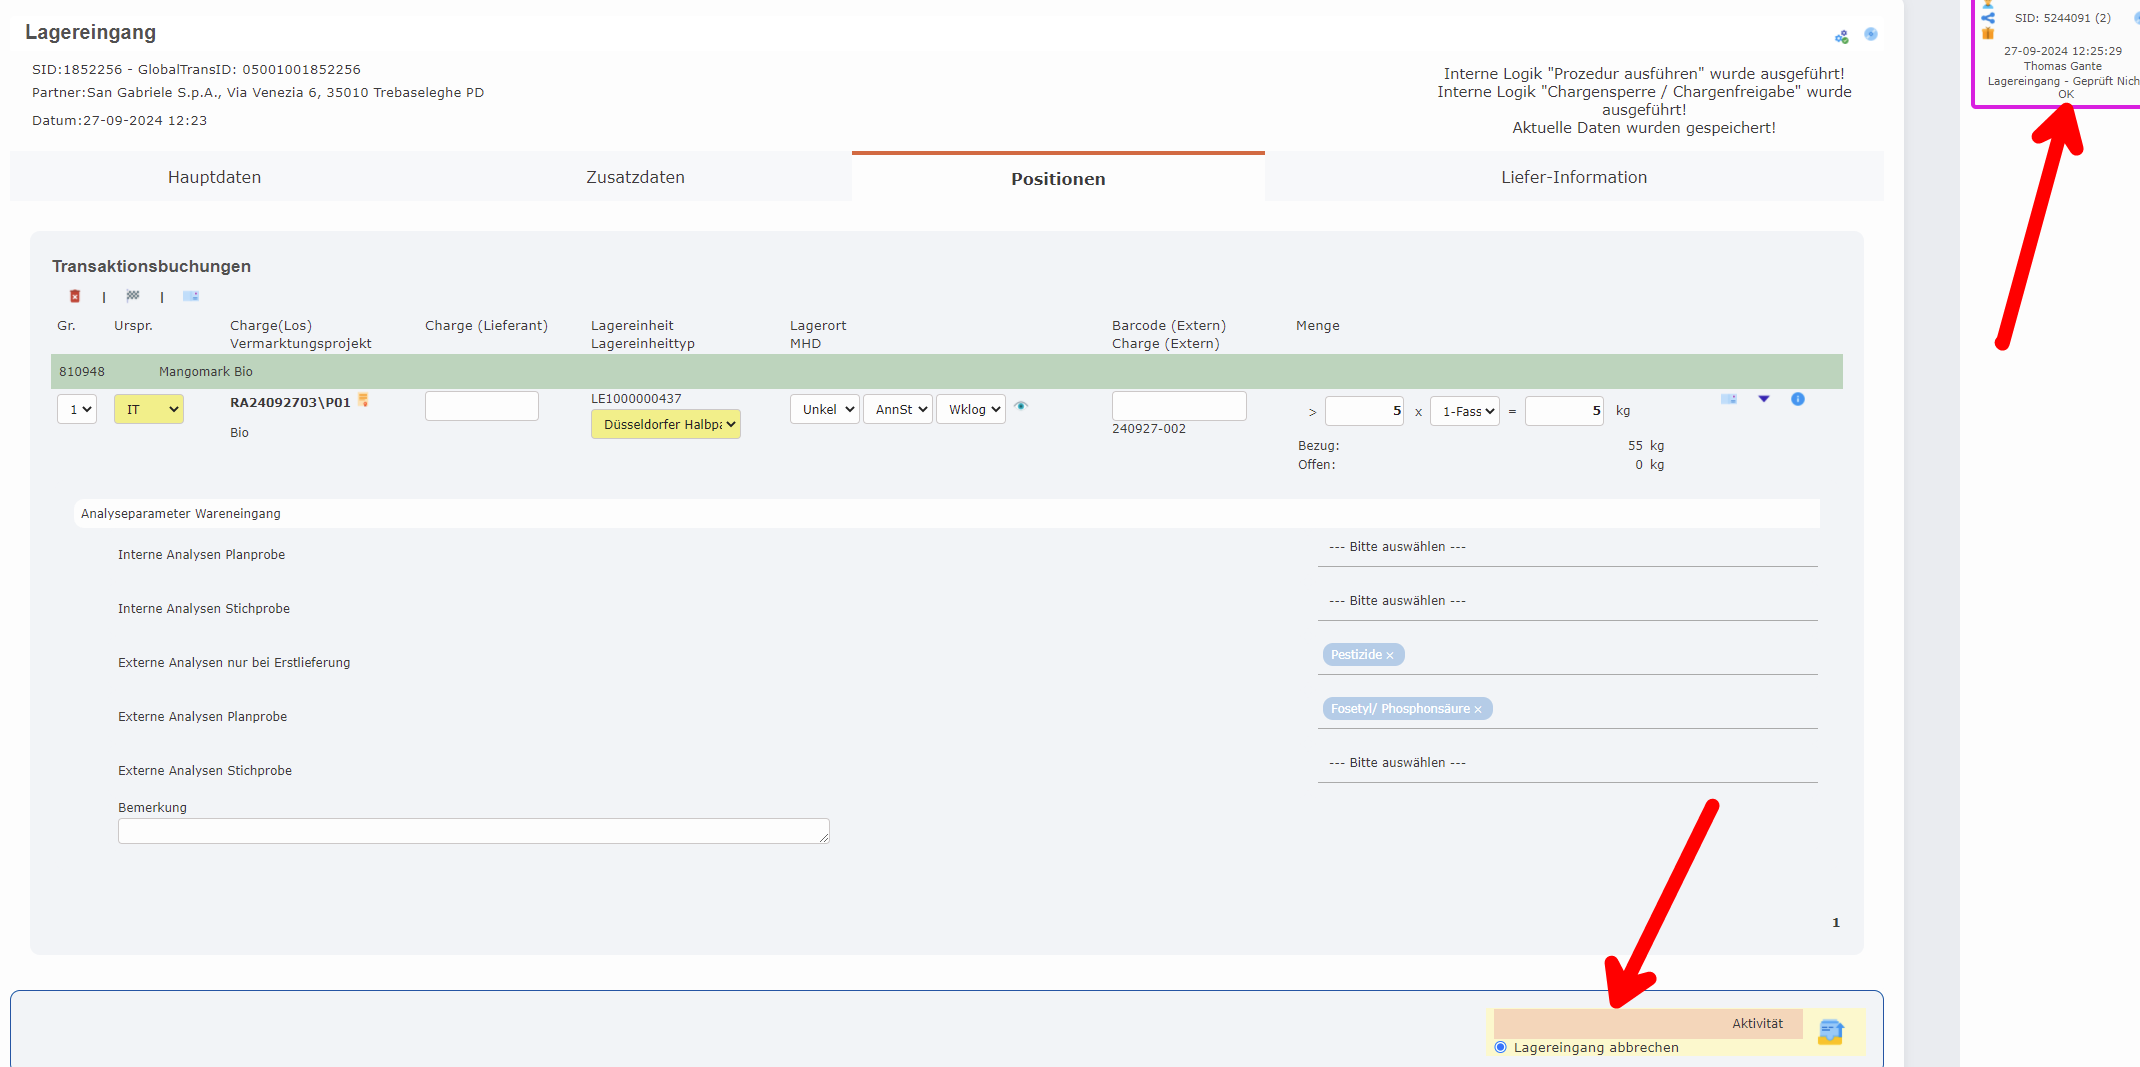Click the gears icon in Lagereingang header
The width and height of the screenshot is (2140, 1067).
pos(1841,37)
